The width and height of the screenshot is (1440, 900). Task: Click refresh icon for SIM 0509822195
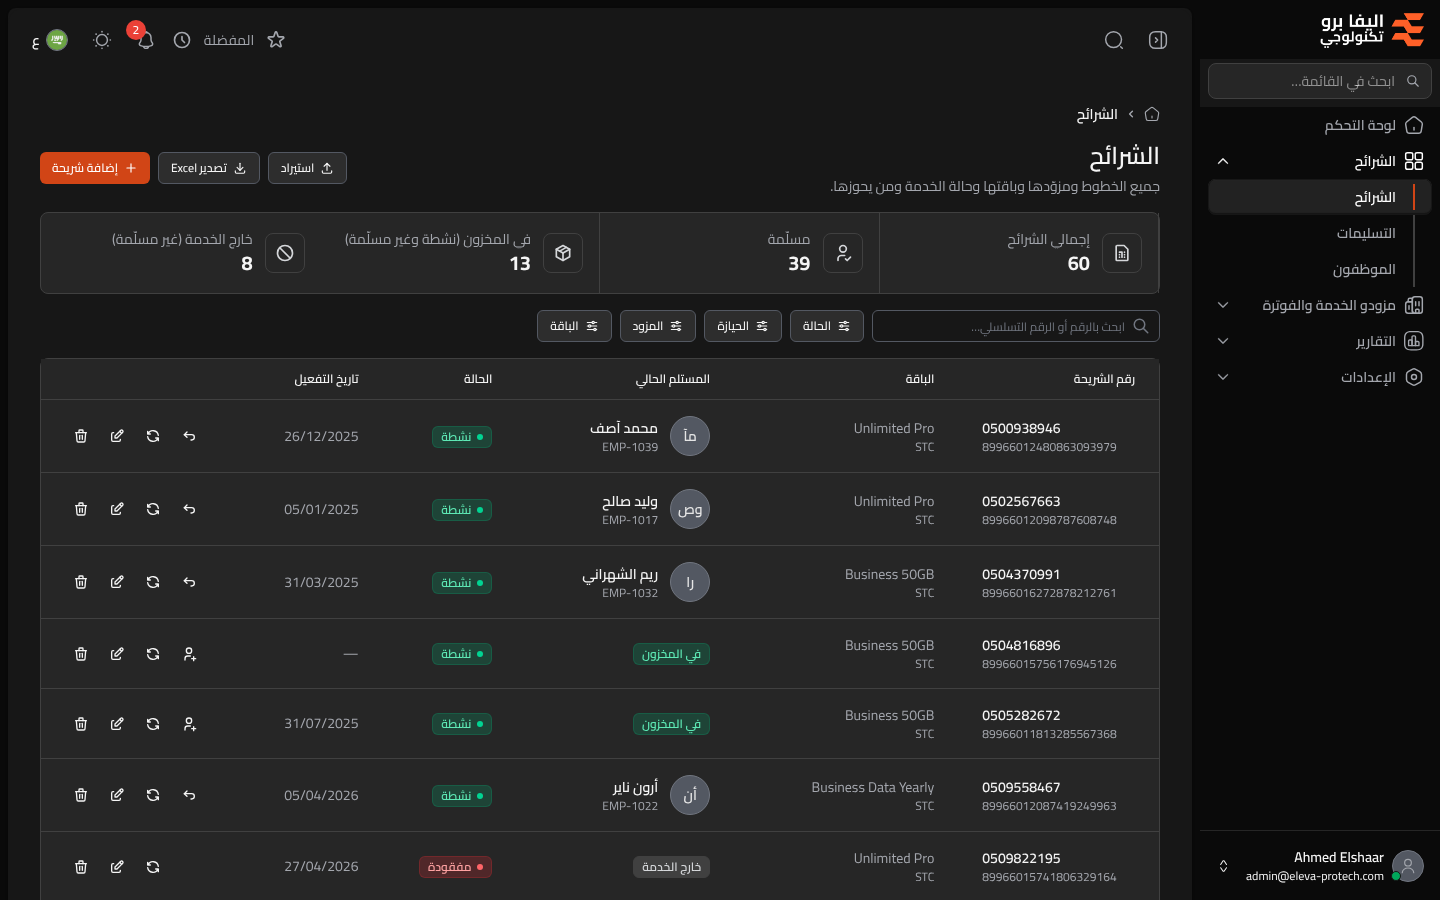[x=153, y=867]
